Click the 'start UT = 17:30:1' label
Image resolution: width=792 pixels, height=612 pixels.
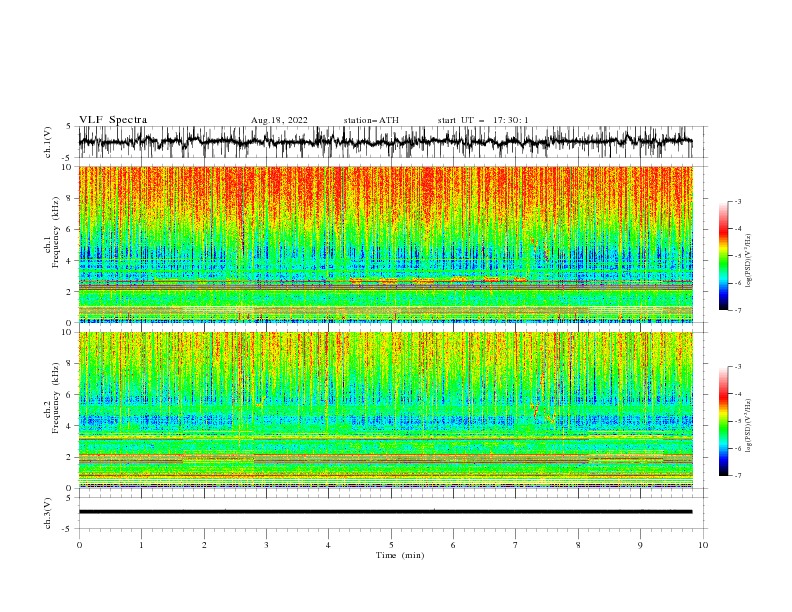tap(483, 120)
